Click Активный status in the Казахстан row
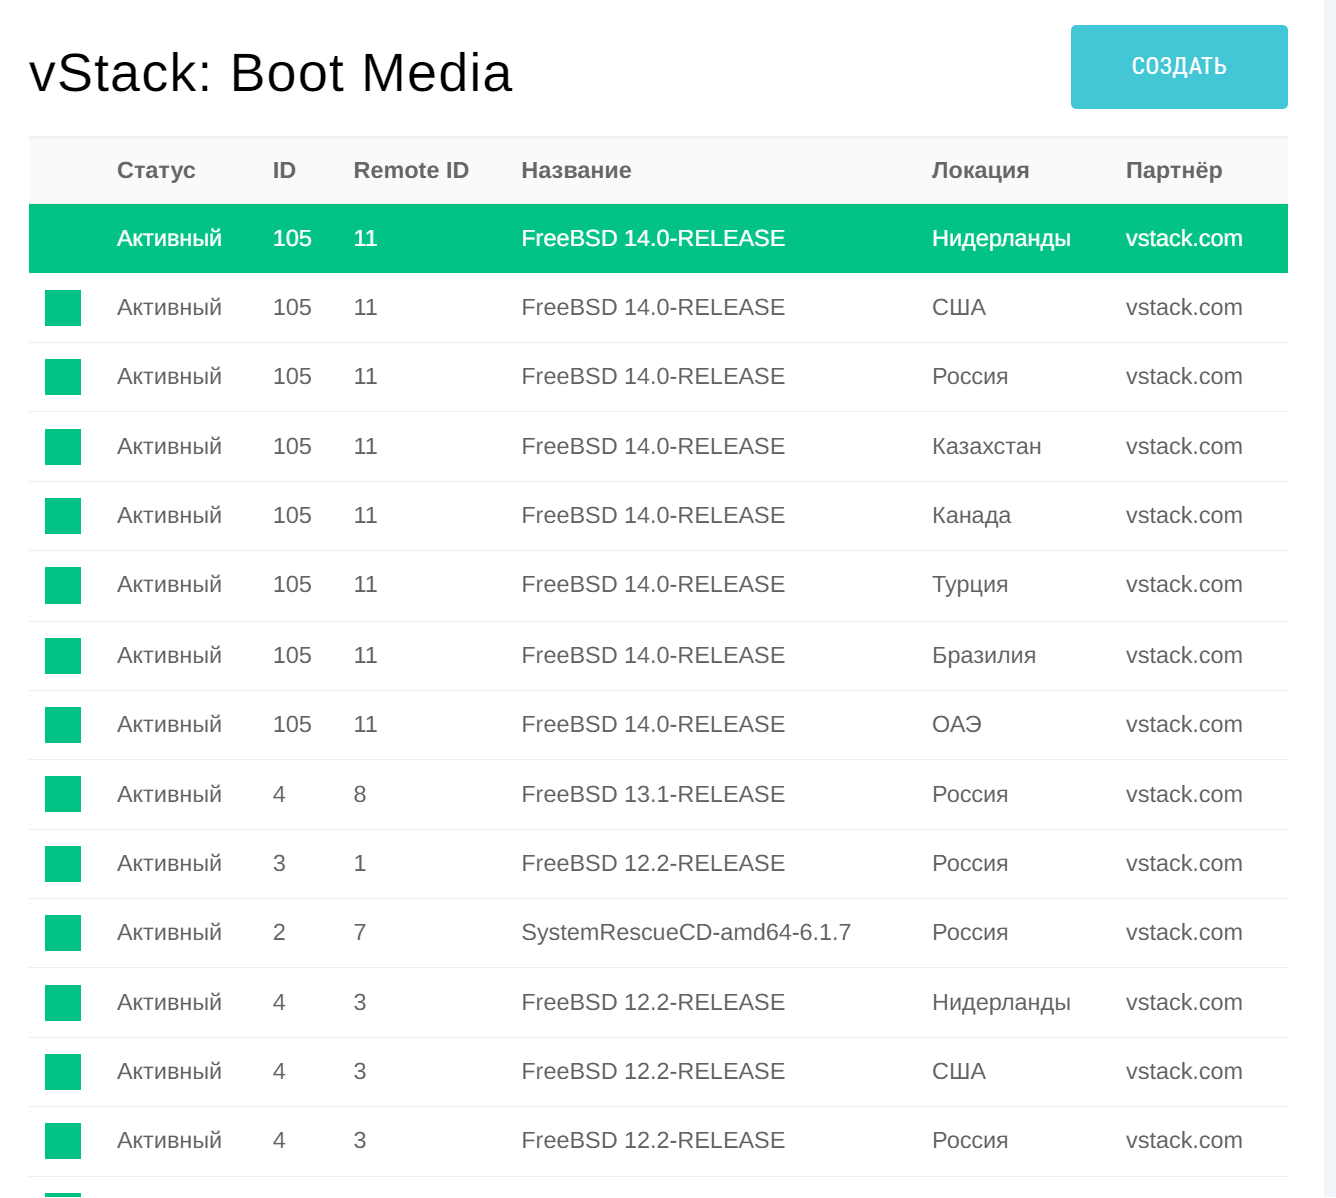The width and height of the screenshot is (1336, 1198). [x=169, y=446]
